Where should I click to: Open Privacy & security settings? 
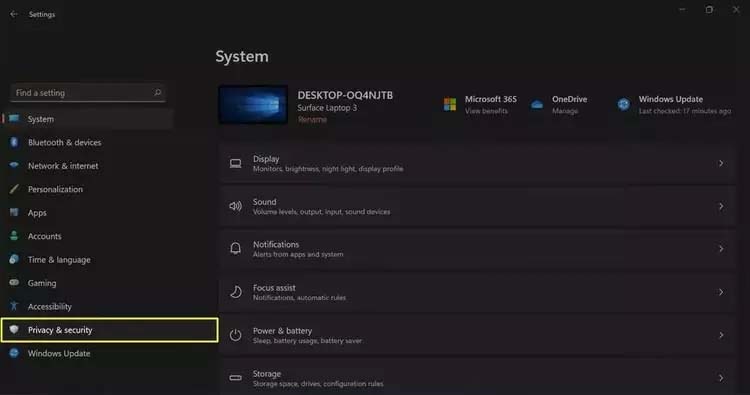tap(110, 330)
